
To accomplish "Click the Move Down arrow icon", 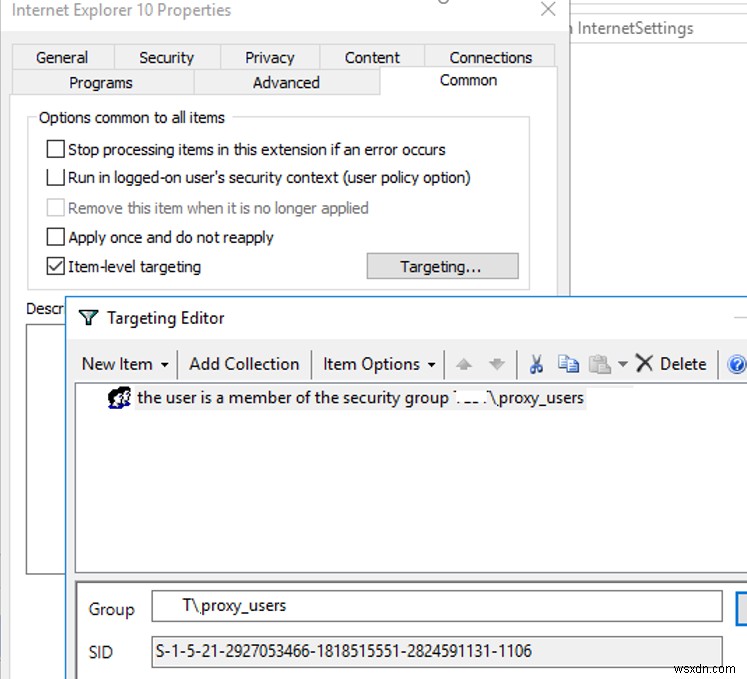I will [497, 365].
